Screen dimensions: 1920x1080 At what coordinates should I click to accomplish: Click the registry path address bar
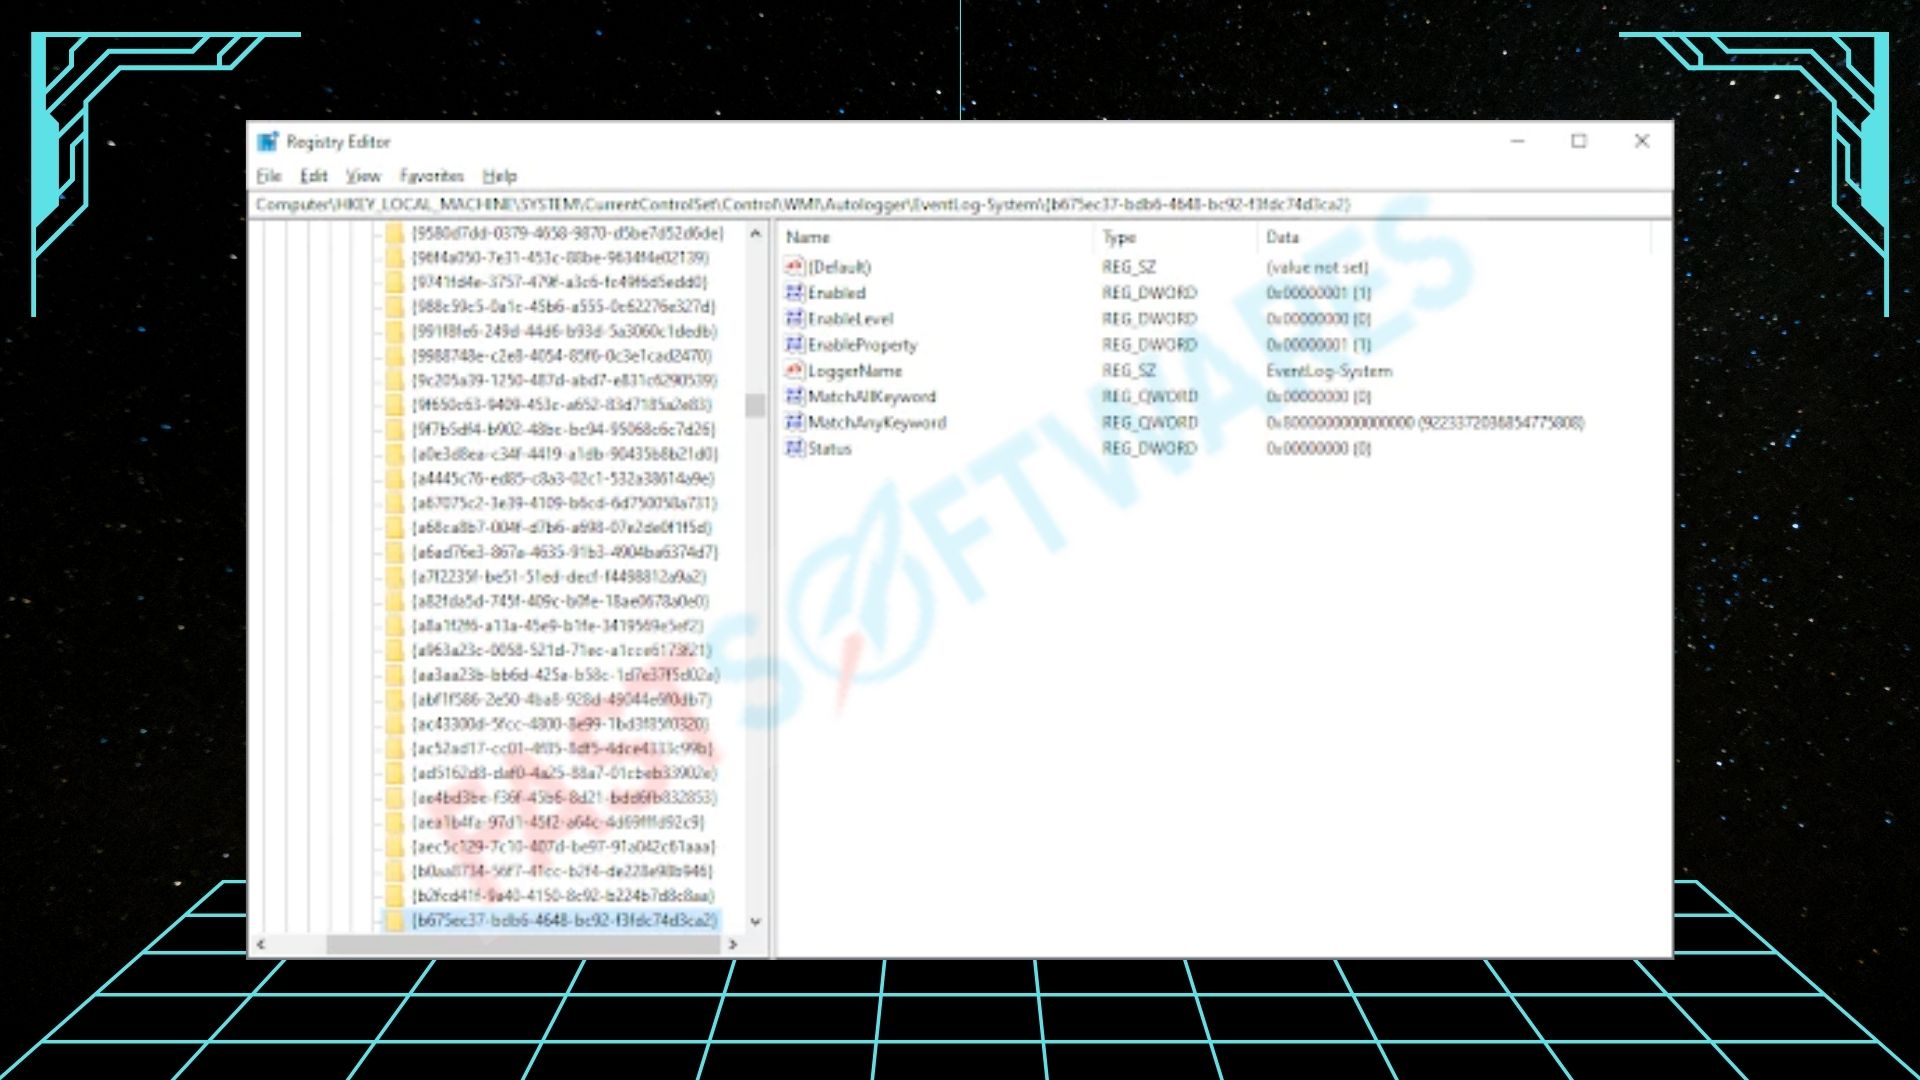point(960,205)
